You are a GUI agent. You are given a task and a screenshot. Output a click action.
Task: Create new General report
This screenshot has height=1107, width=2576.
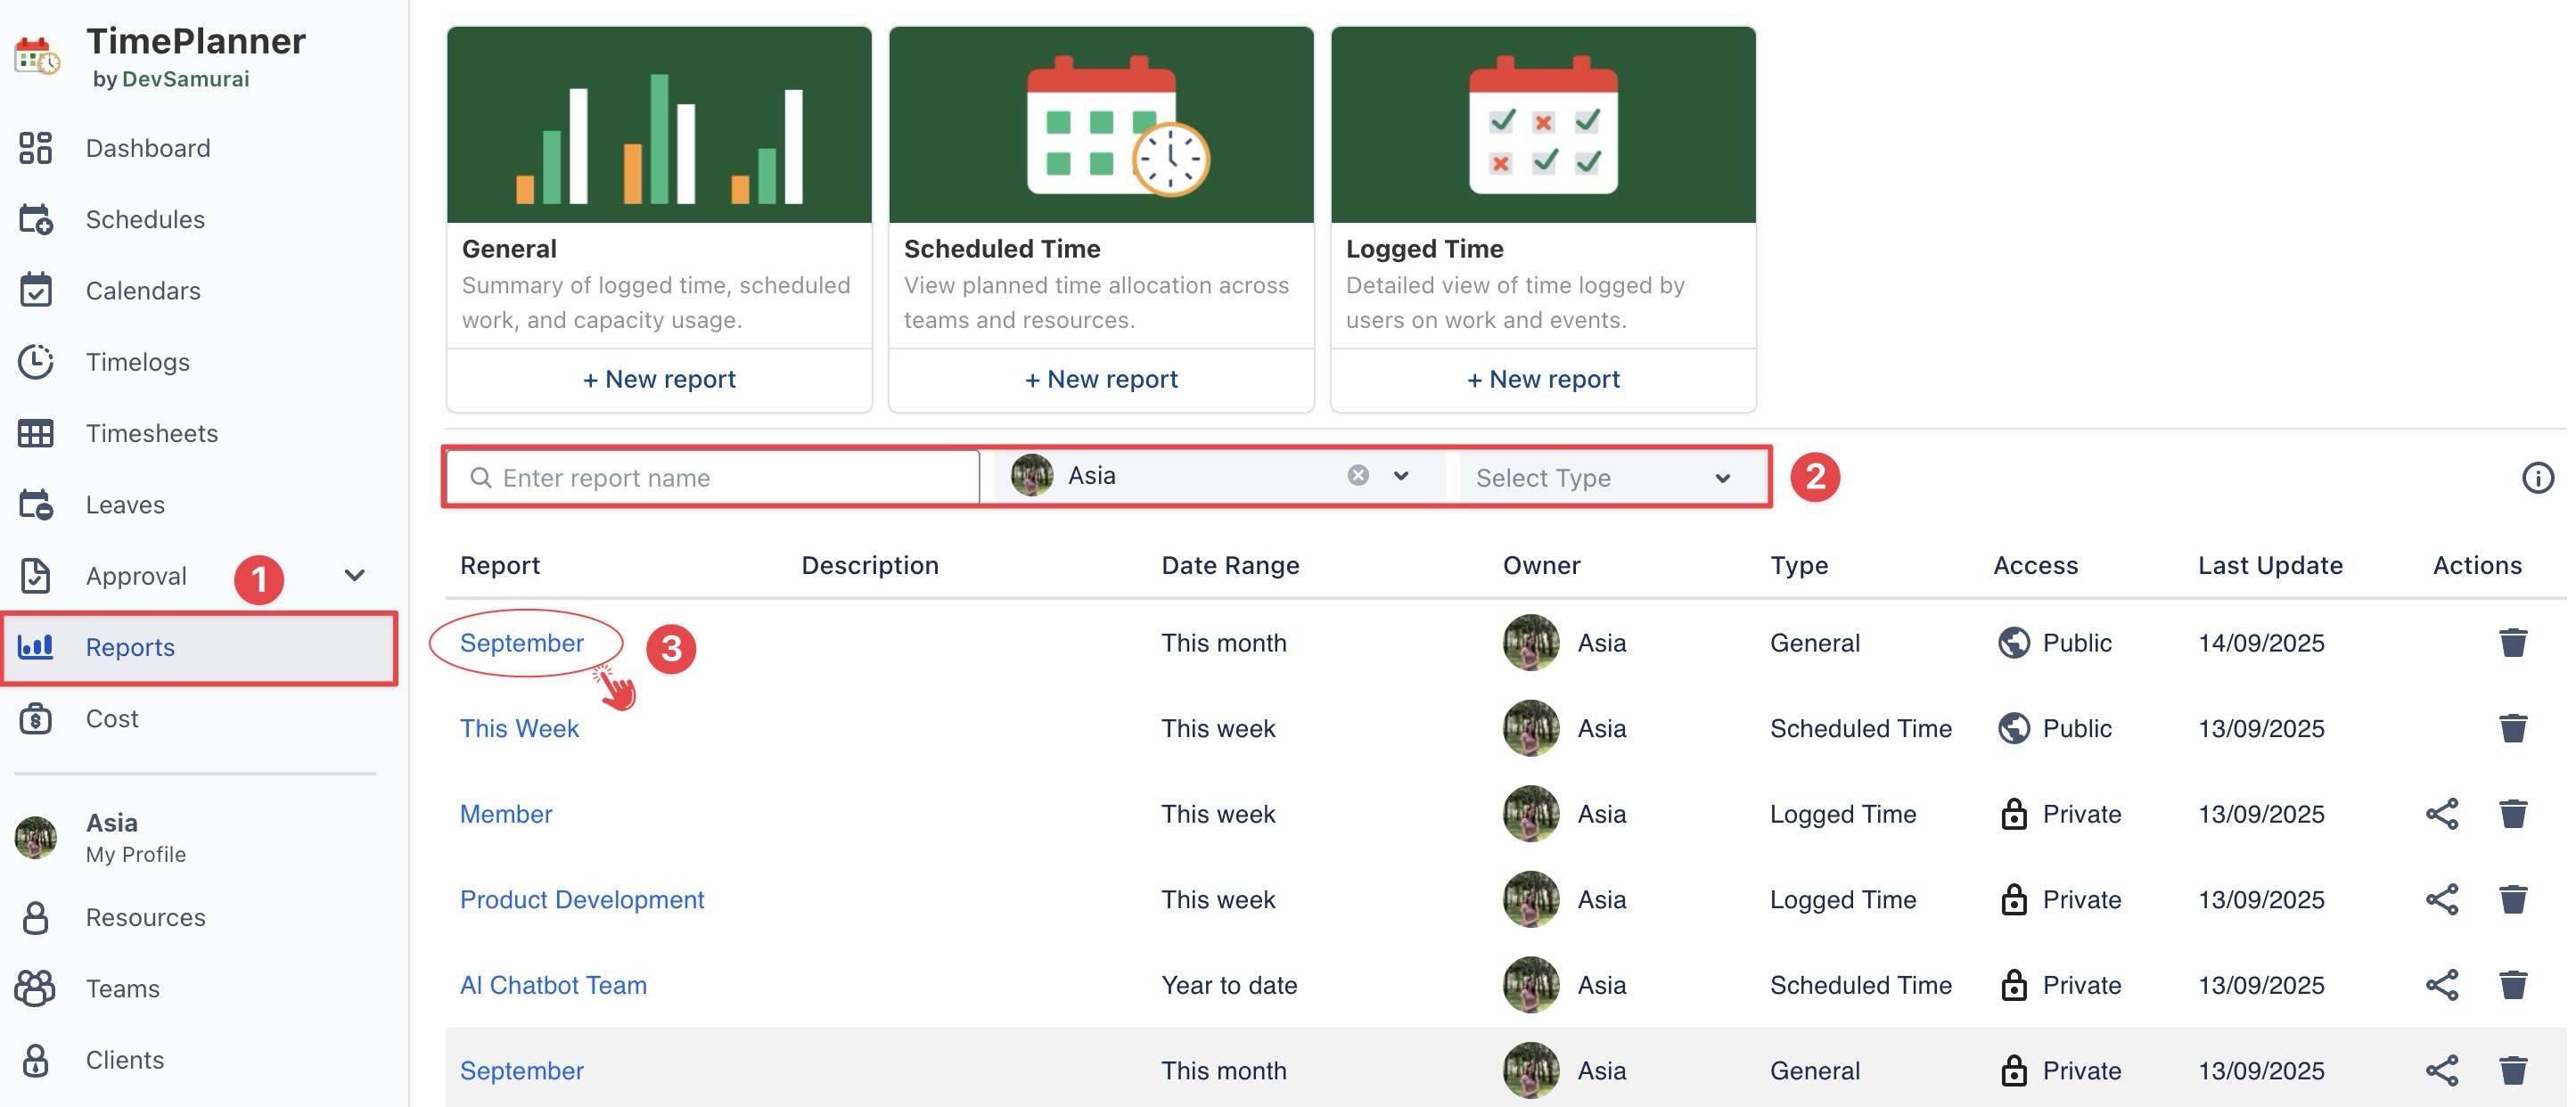click(659, 379)
